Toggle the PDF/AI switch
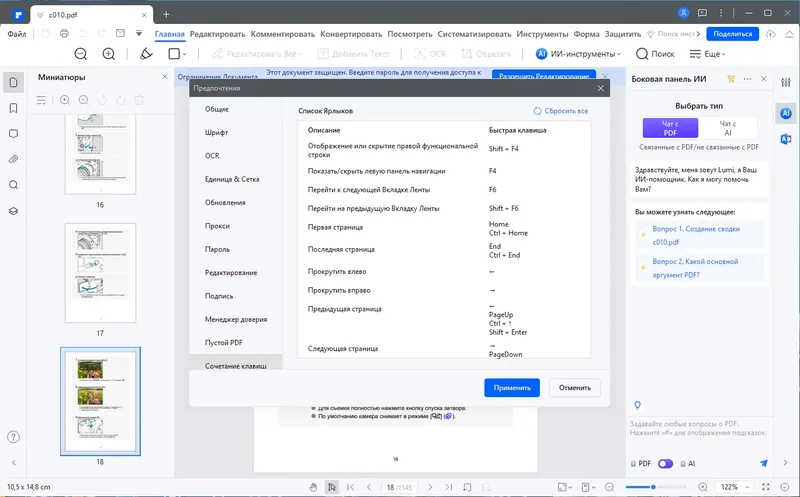800x497 pixels. coord(665,464)
